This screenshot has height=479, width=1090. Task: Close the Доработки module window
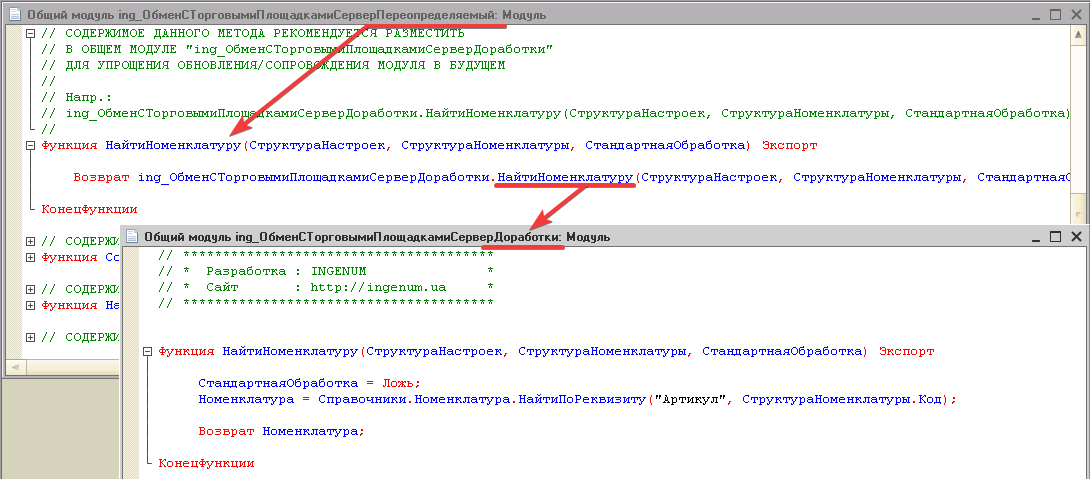1076,237
